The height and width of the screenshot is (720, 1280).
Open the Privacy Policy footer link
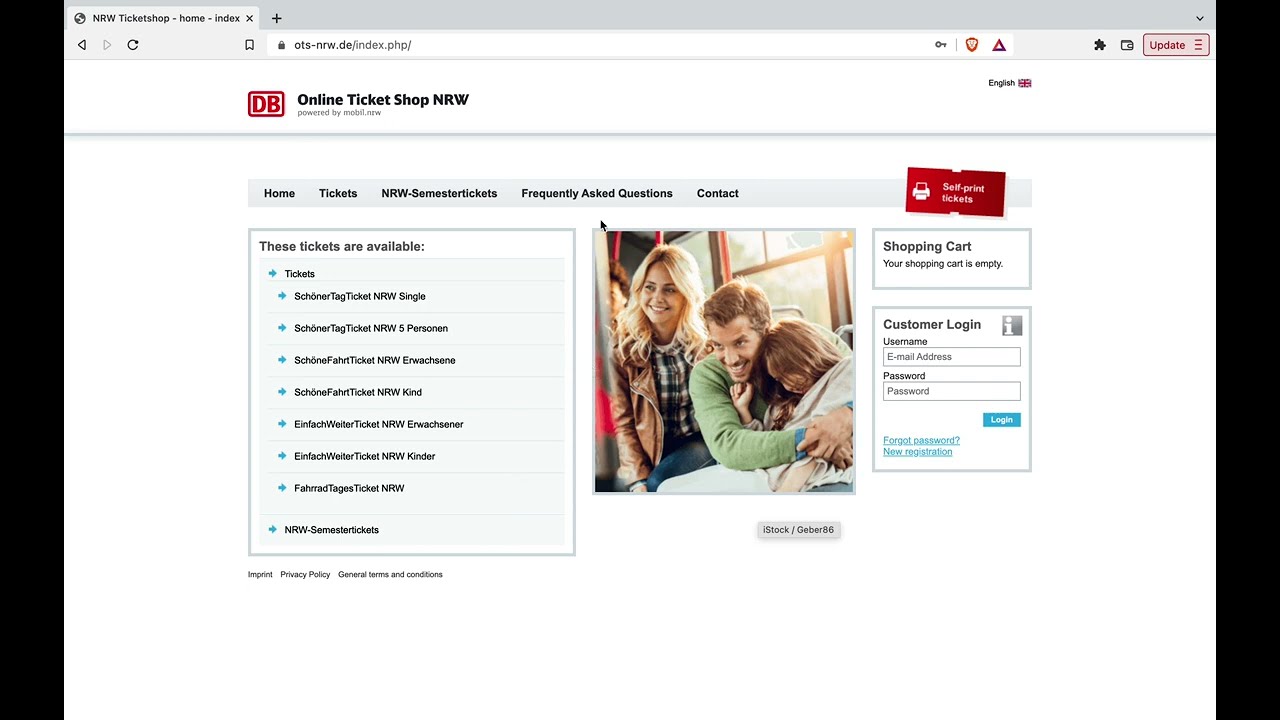tap(305, 575)
